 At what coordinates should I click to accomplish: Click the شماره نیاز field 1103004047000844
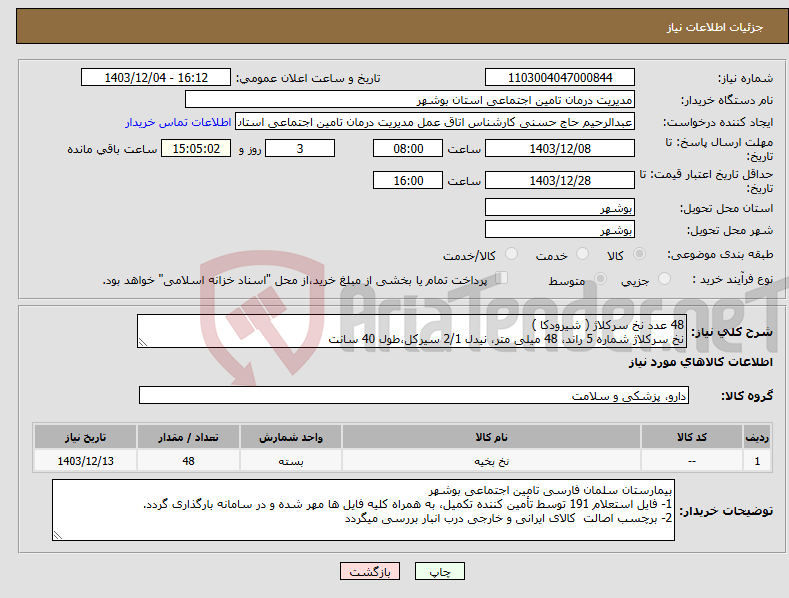tap(560, 78)
